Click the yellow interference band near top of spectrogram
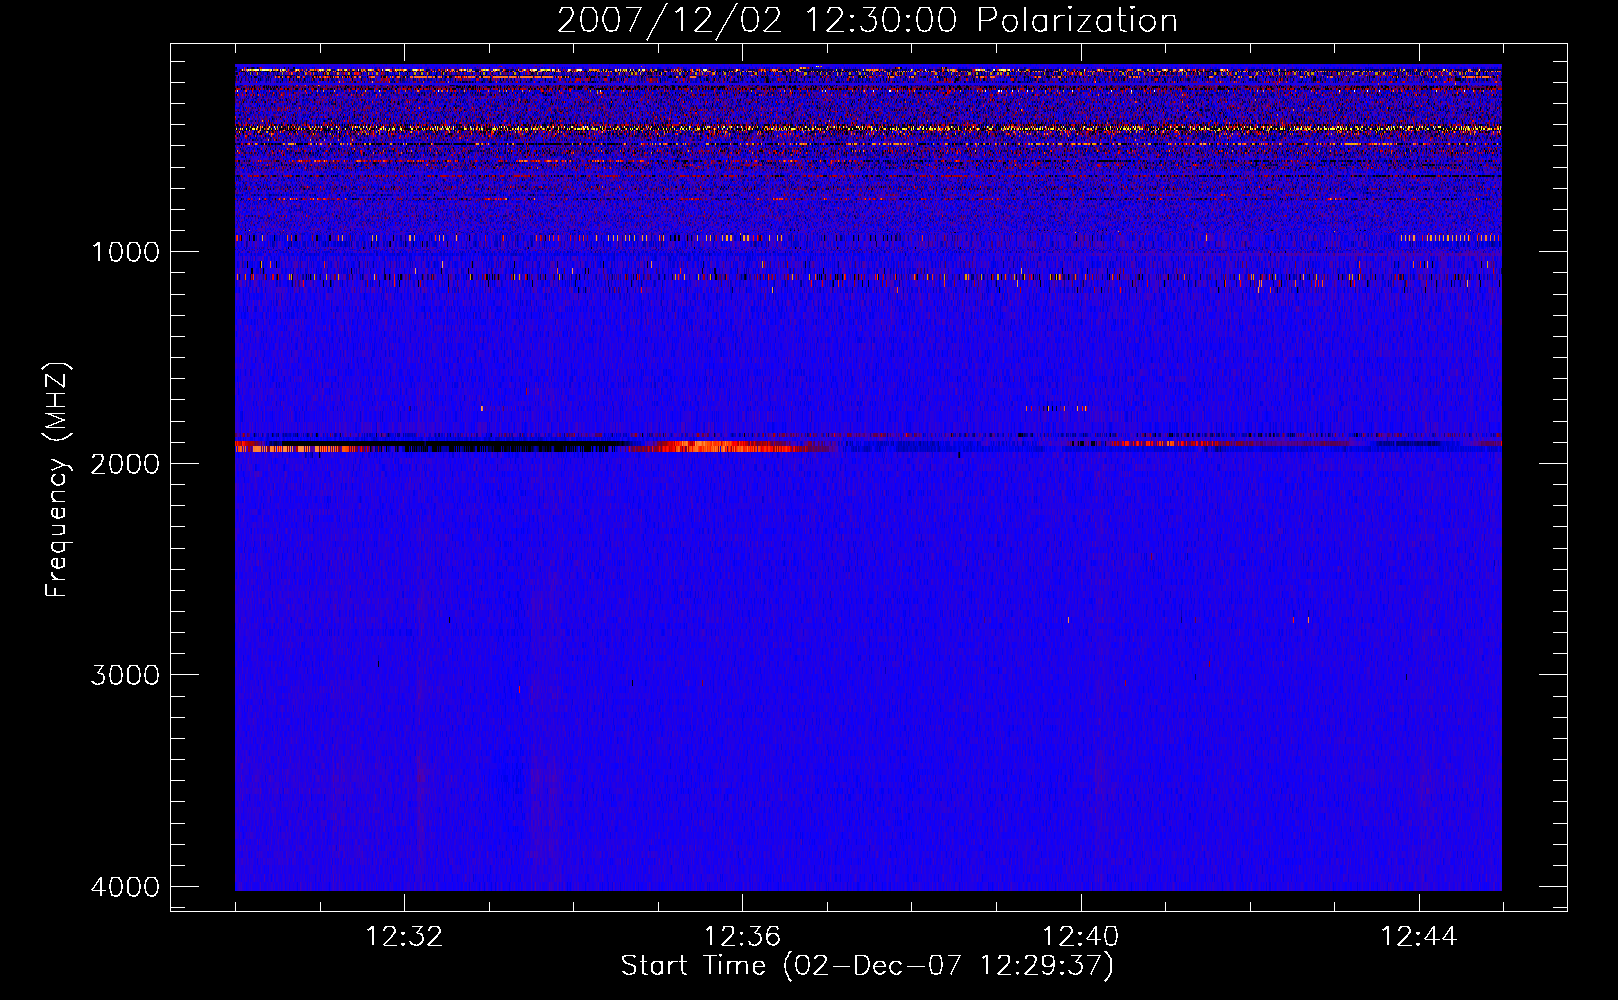Viewport: 1618px width, 1000px height. tap(868, 129)
